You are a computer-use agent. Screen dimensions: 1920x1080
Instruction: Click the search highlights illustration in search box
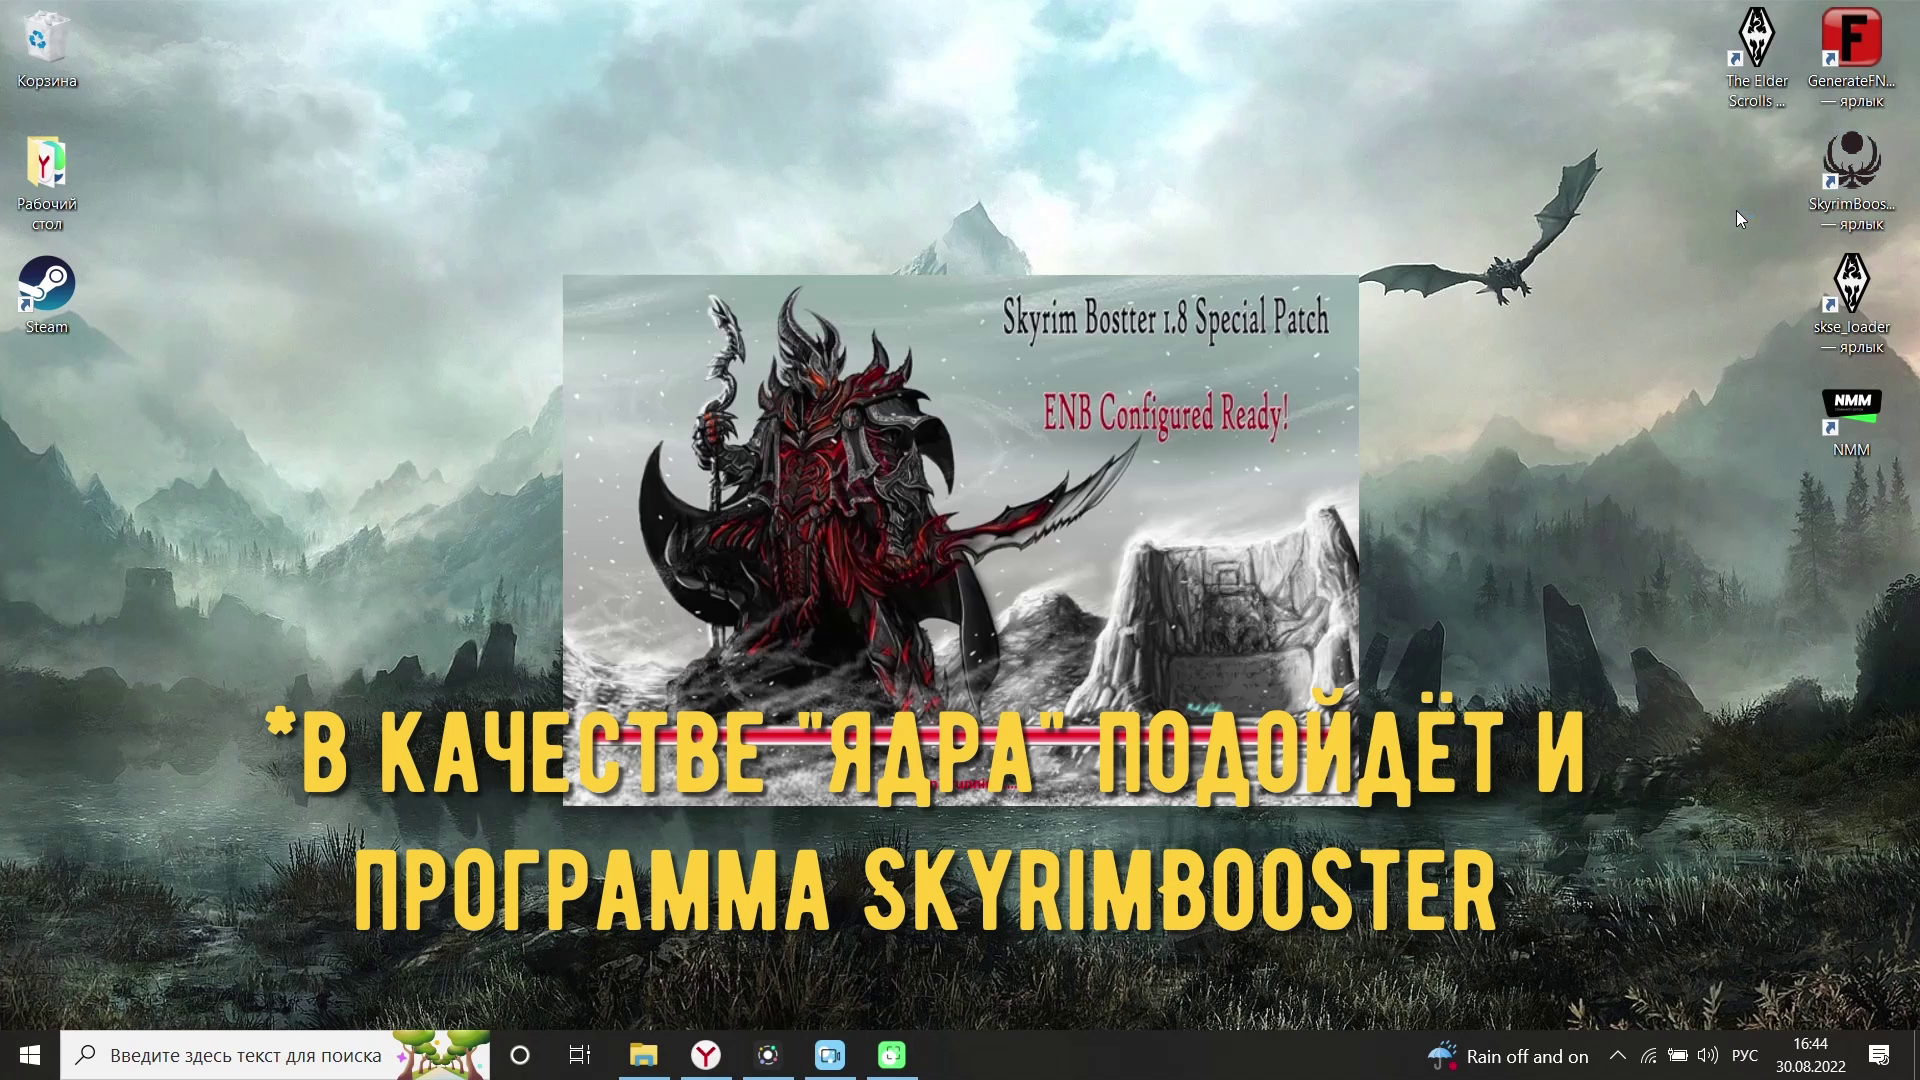click(441, 1055)
